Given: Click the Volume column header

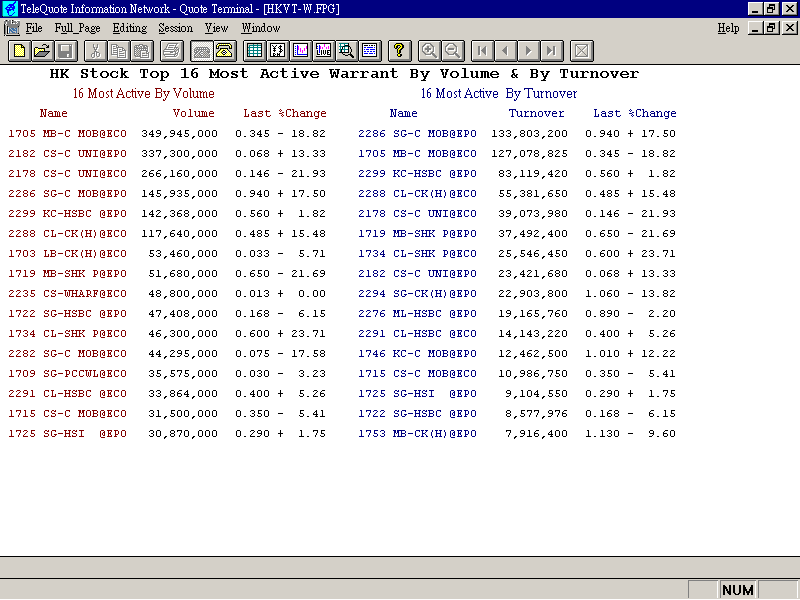Looking at the screenshot, I should pyautogui.click(x=193, y=113).
